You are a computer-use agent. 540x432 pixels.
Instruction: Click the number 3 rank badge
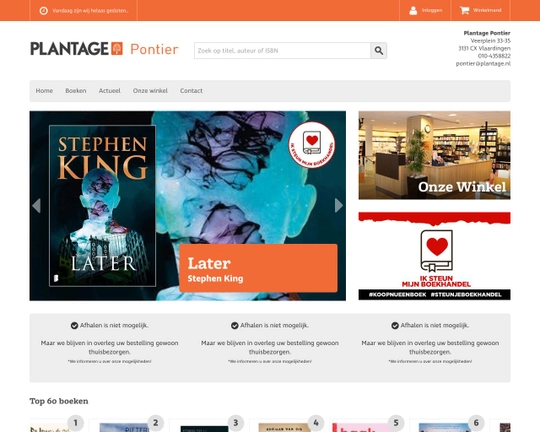click(236, 423)
